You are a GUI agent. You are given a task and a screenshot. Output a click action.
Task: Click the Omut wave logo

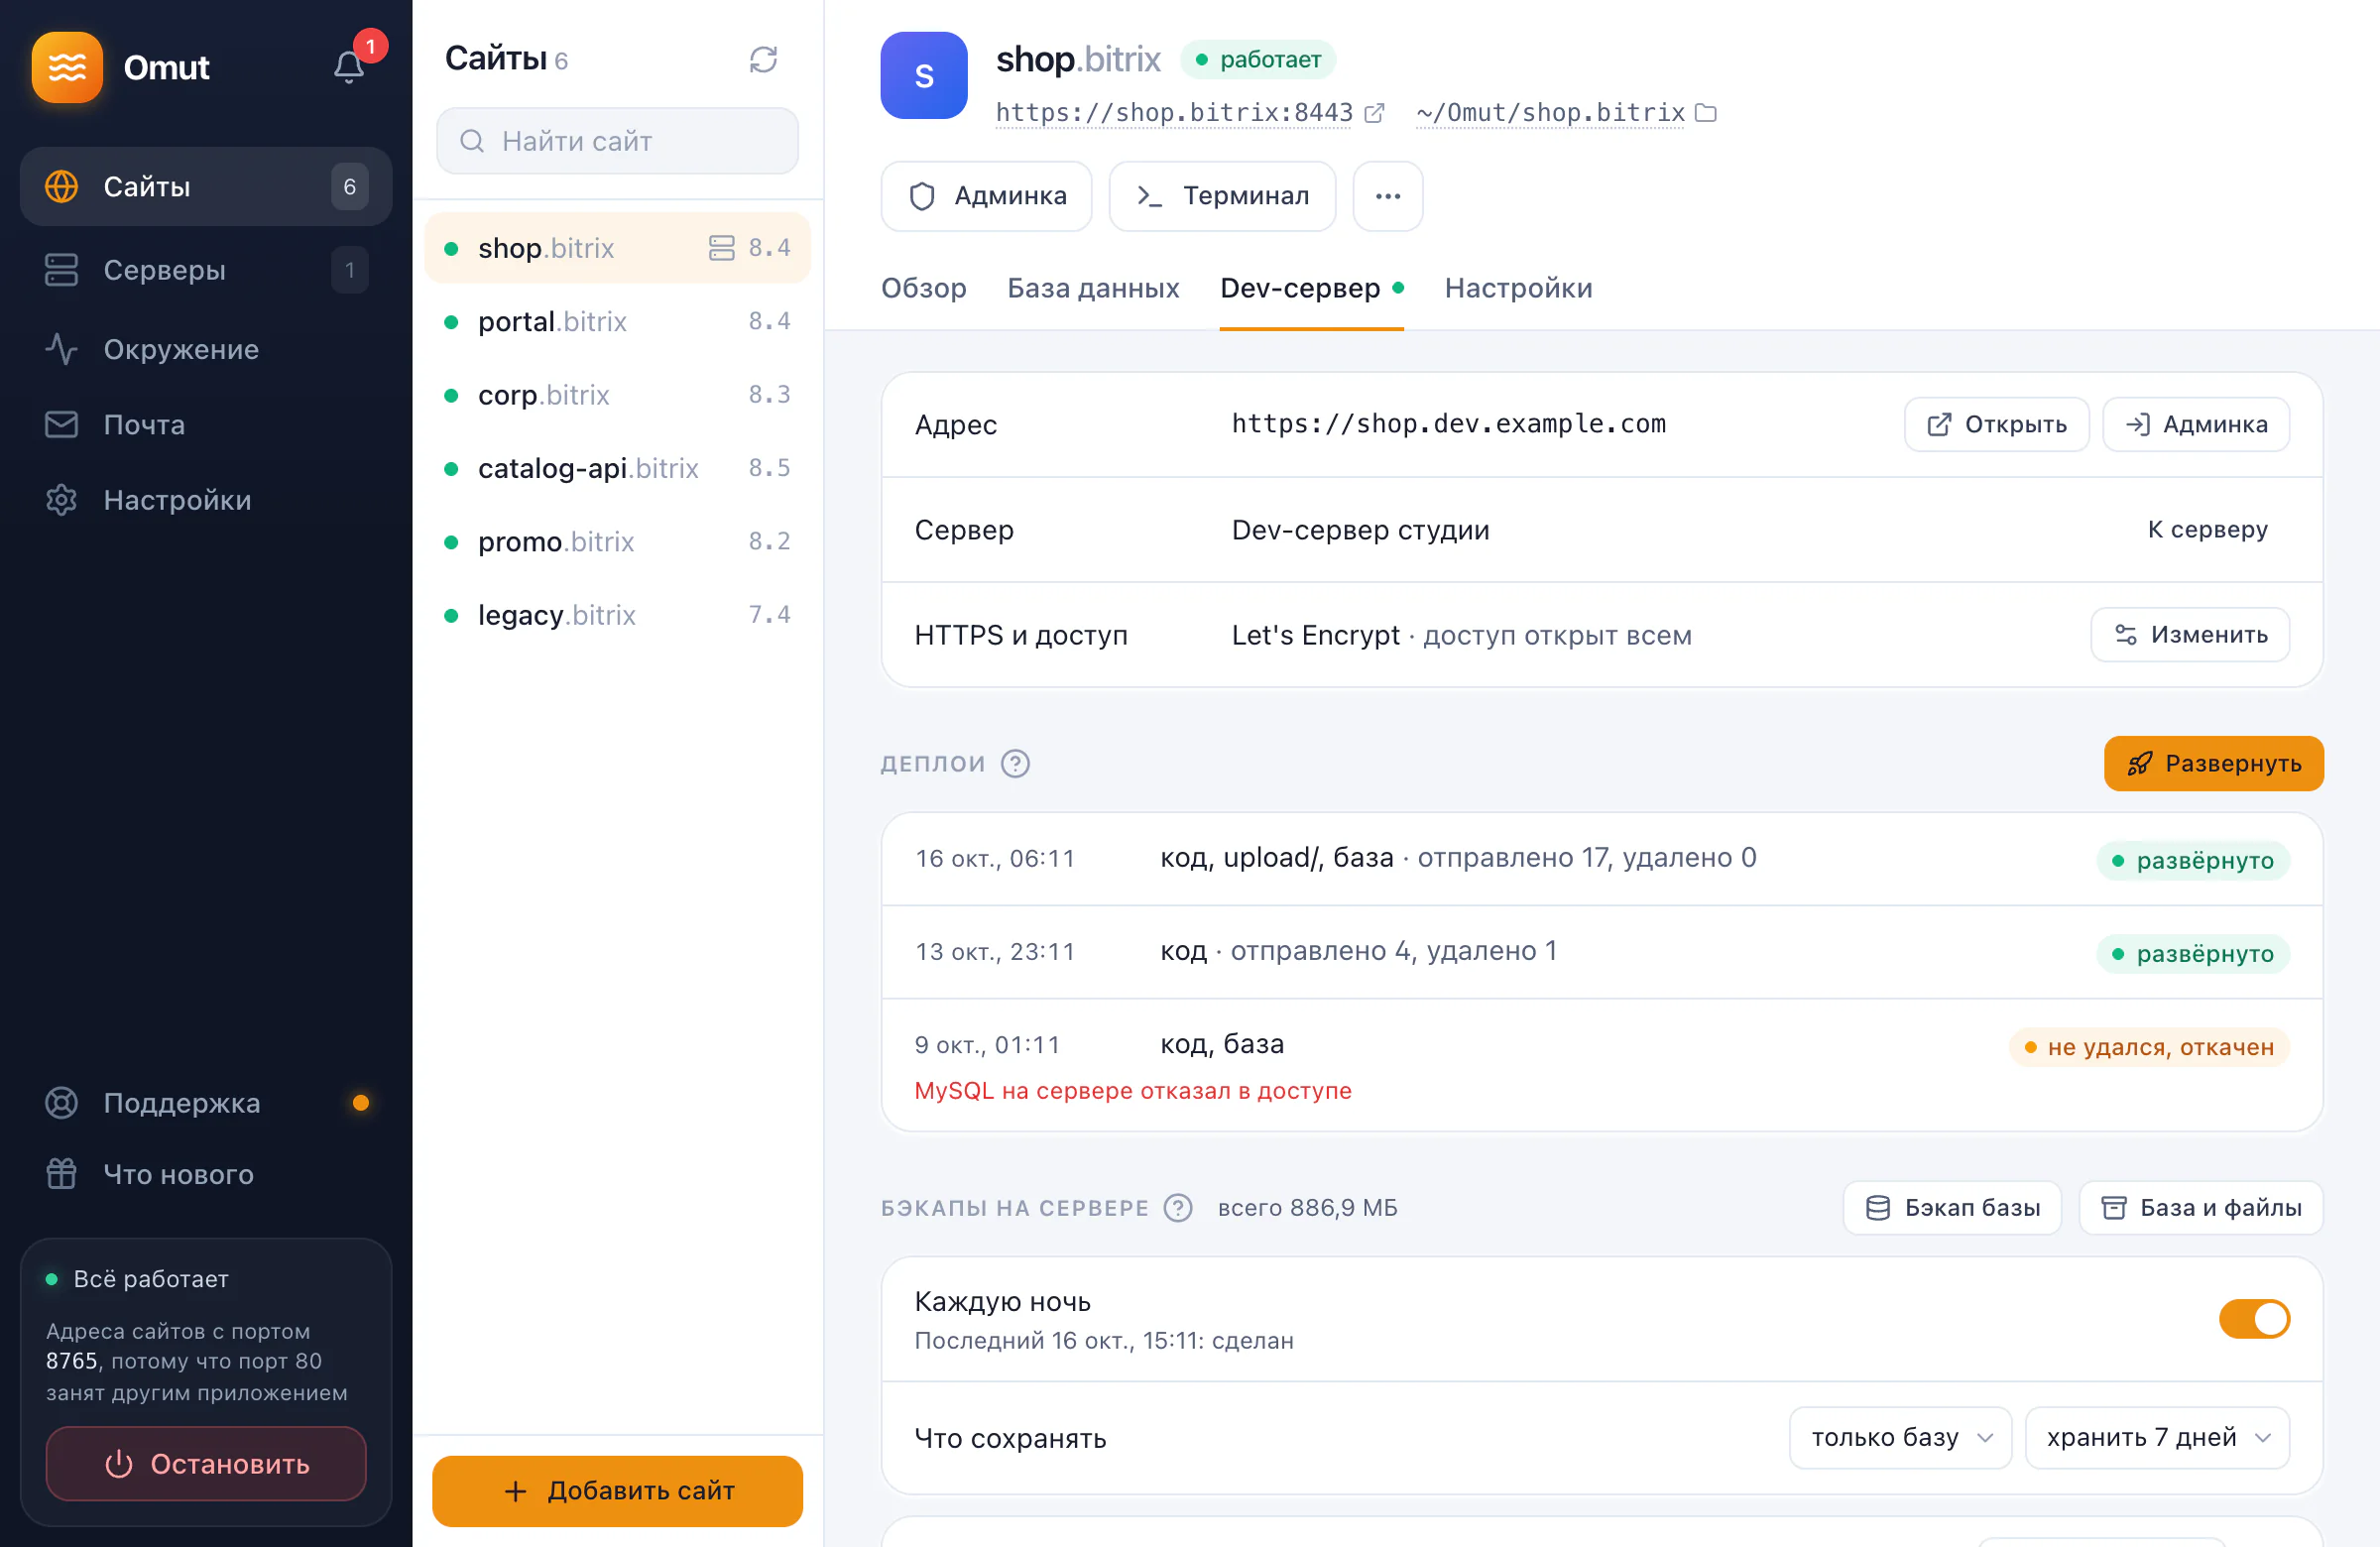pos(67,67)
